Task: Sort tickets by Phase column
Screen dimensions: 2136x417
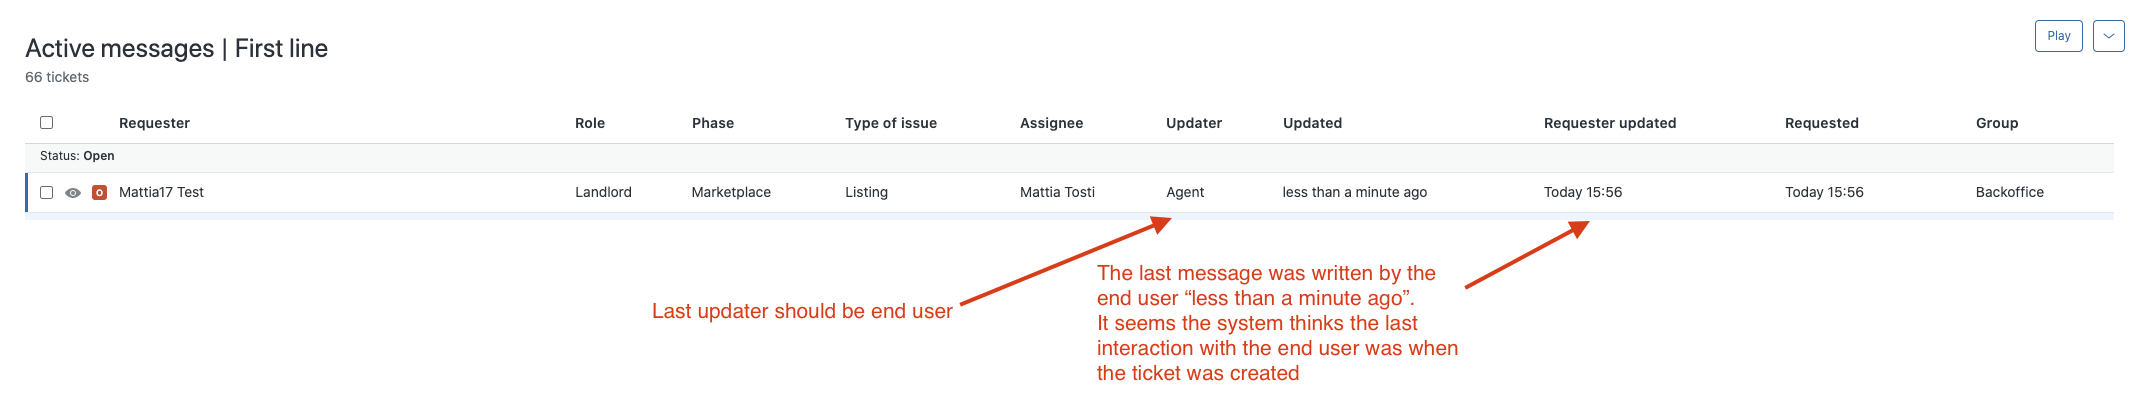Action: coord(713,123)
